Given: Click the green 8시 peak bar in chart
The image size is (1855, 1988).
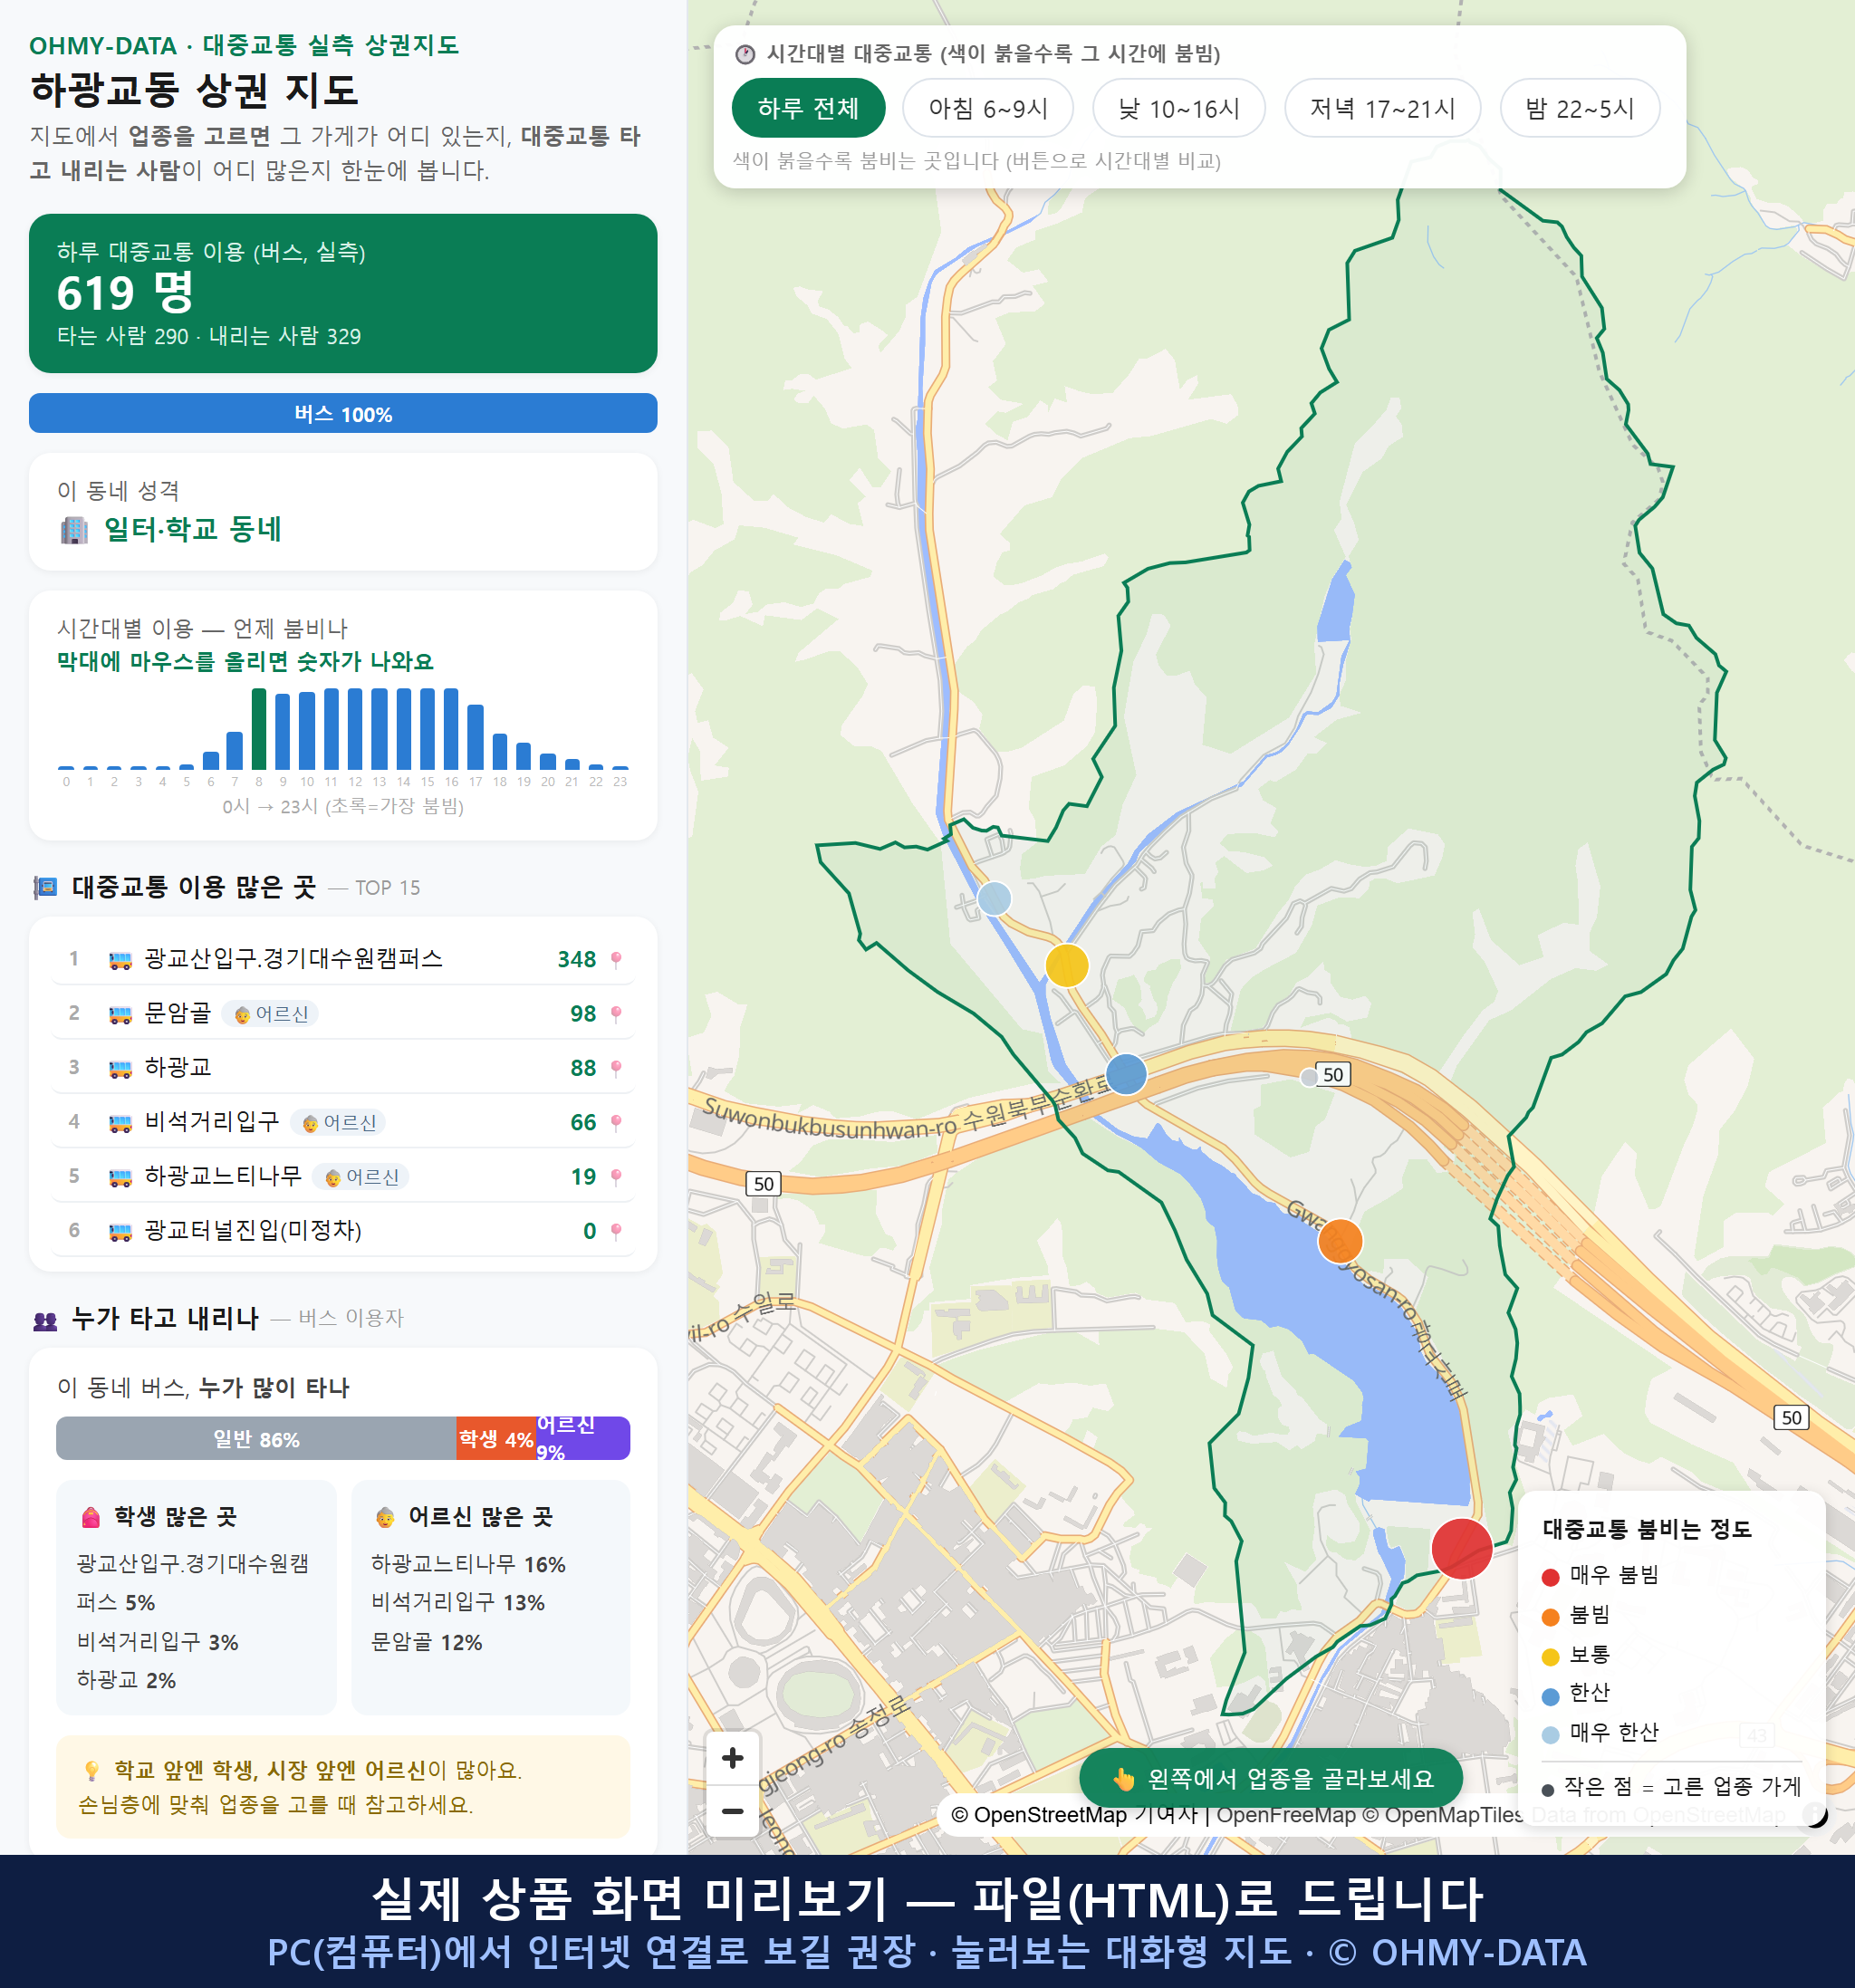Looking at the screenshot, I should point(259,728).
